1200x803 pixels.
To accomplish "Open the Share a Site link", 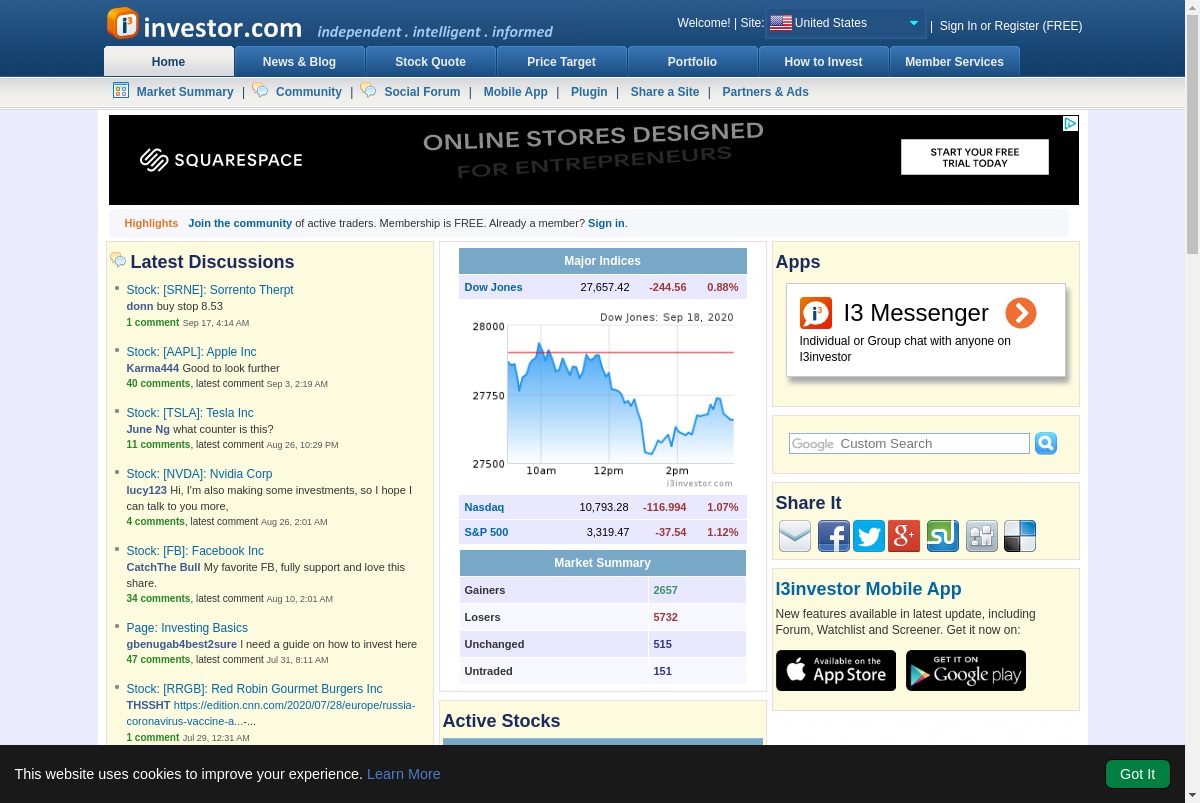I will (x=665, y=91).
